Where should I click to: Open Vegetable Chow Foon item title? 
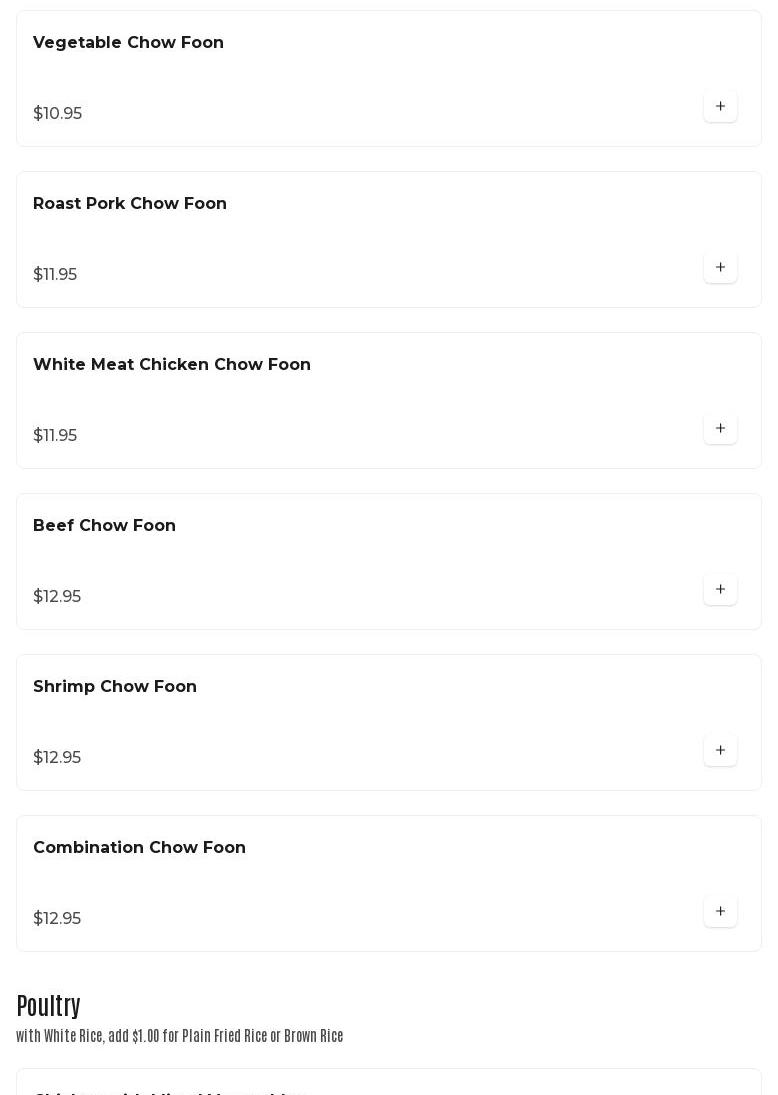pos(129,42)
